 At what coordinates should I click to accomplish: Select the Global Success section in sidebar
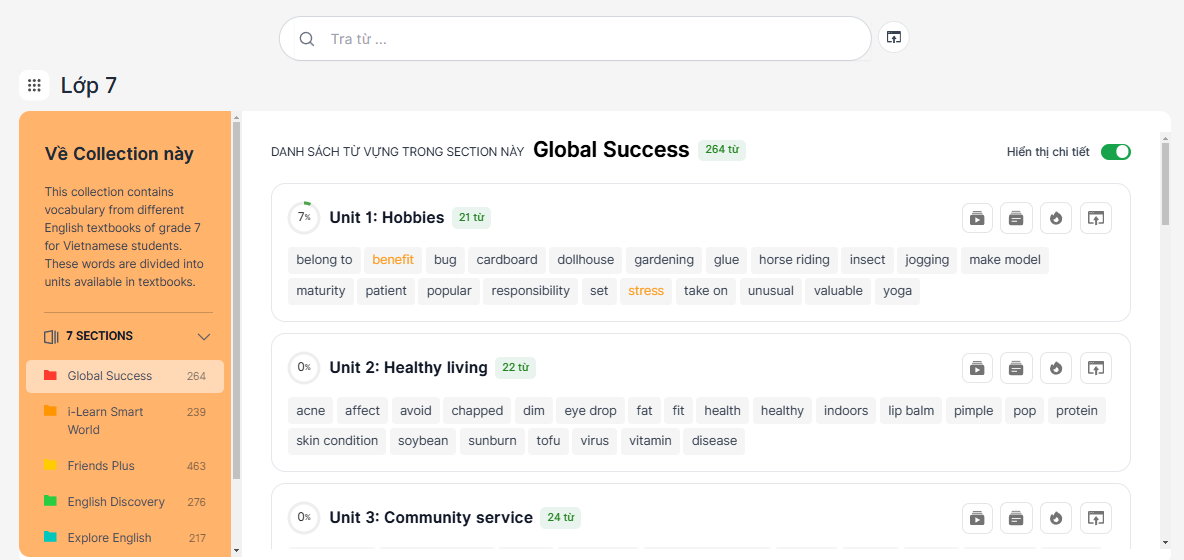(110, 376)
